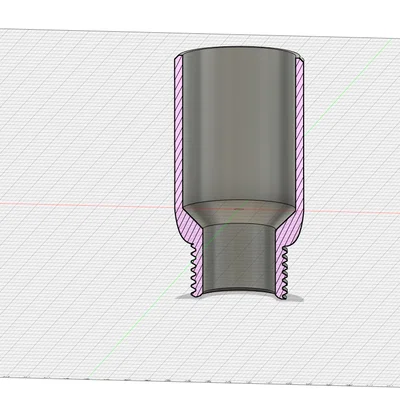Pick the large upper inner bore face
400x400 pixels.
coord(239,127)
